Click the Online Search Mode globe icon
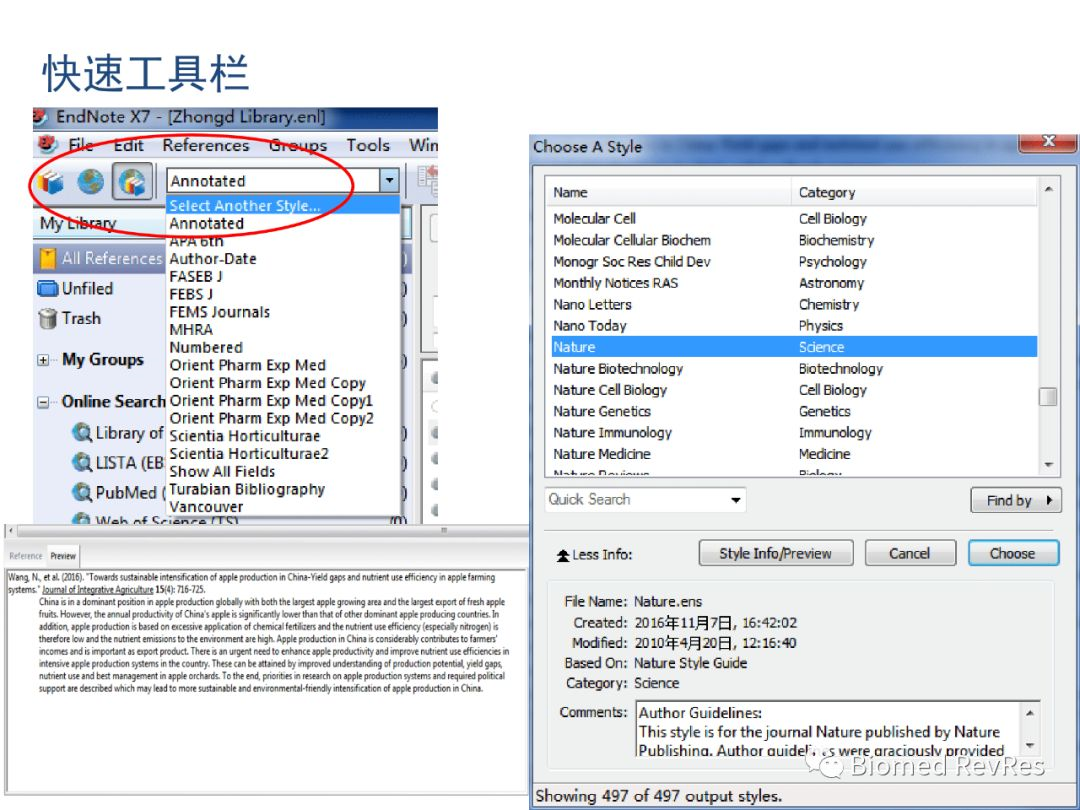Viewport: 1080px width, 810px height. tap(90, 182)
